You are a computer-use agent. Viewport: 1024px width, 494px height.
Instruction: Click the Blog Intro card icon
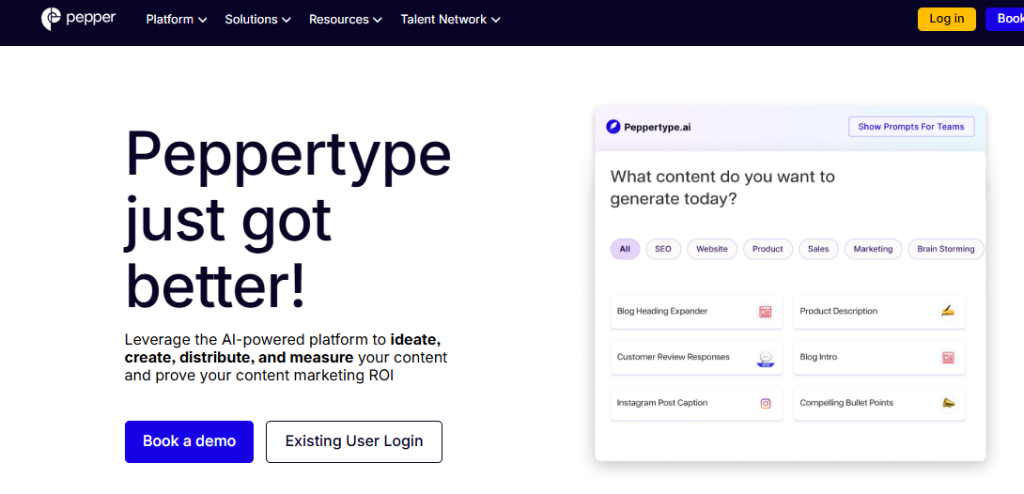click(x=948, y=357)
